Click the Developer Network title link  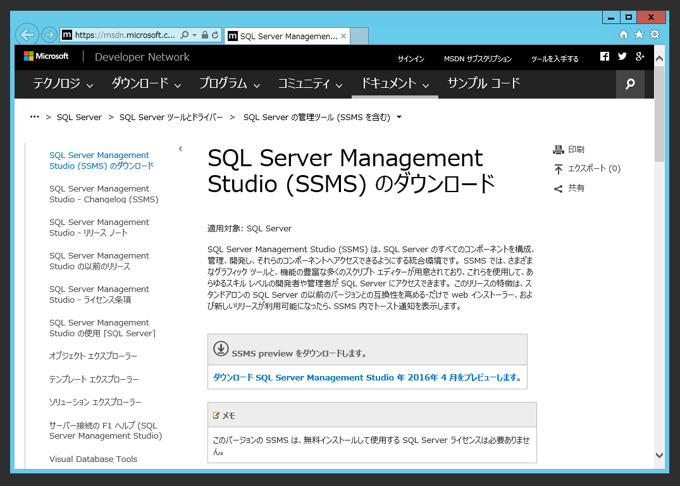tap(142, 57)
